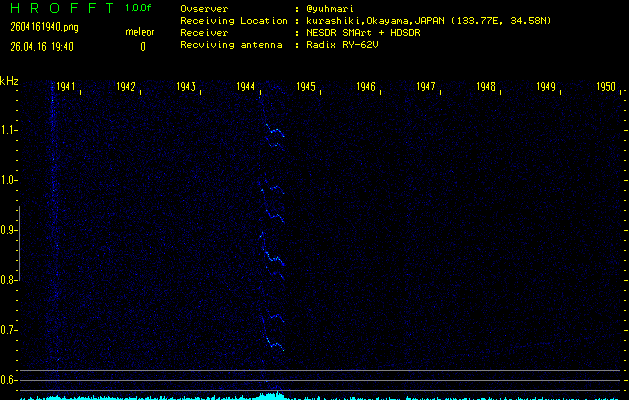This screenshot has height=400, width=629.
Task: Click the cyan signal level peak at bottom
Action: click(x=268, y=396)
